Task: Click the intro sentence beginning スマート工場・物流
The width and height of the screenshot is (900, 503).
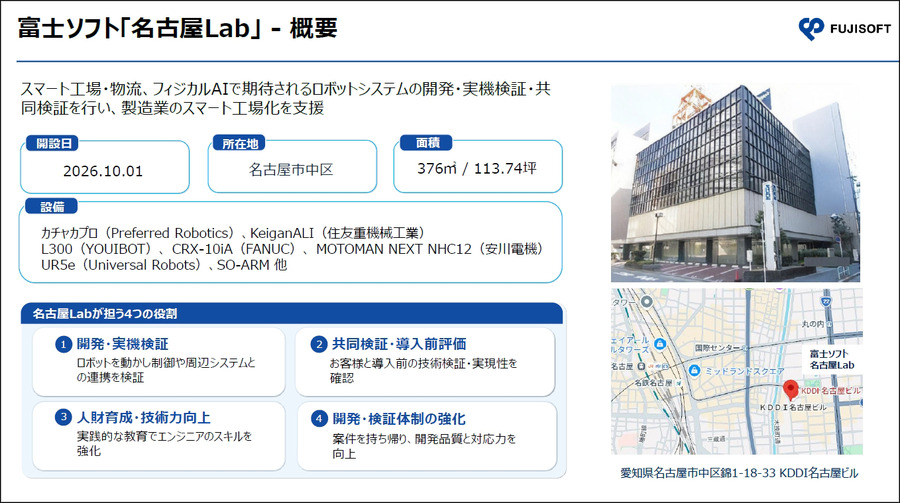Action: click(285, 98)
